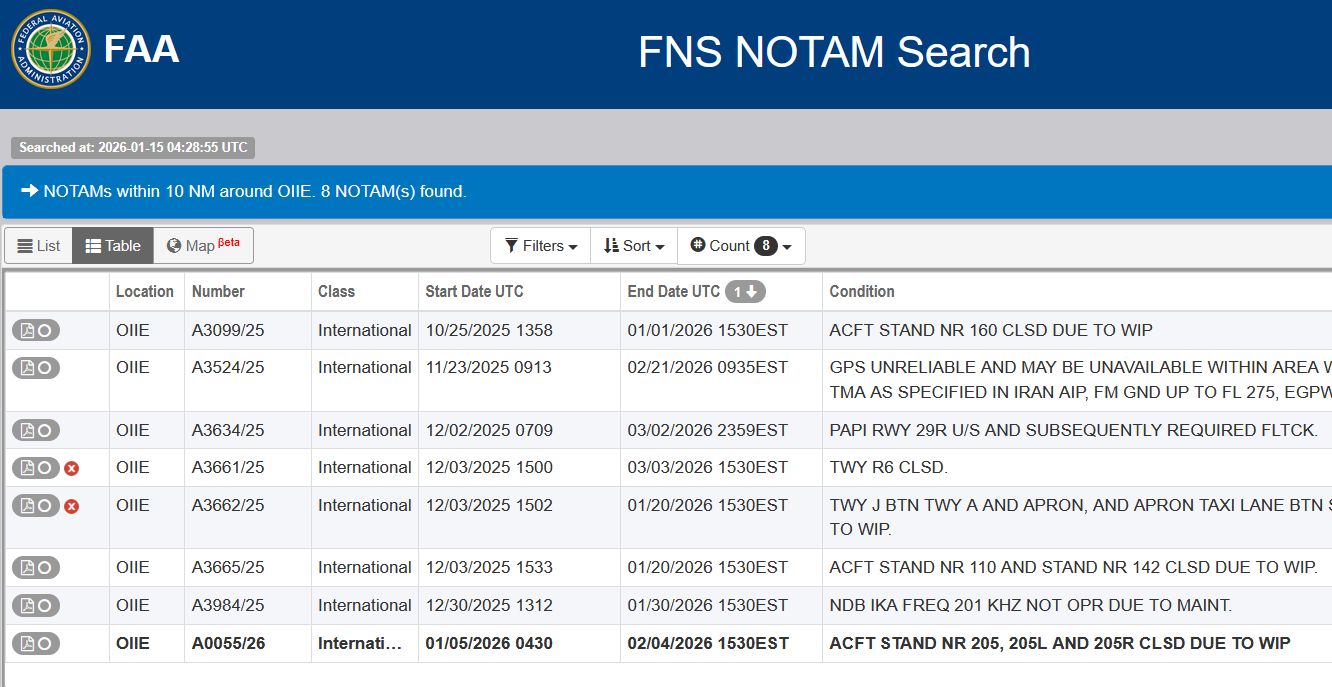Click the red X icon beside A3661/25
Screen dimensions: 1332x687
71,469
